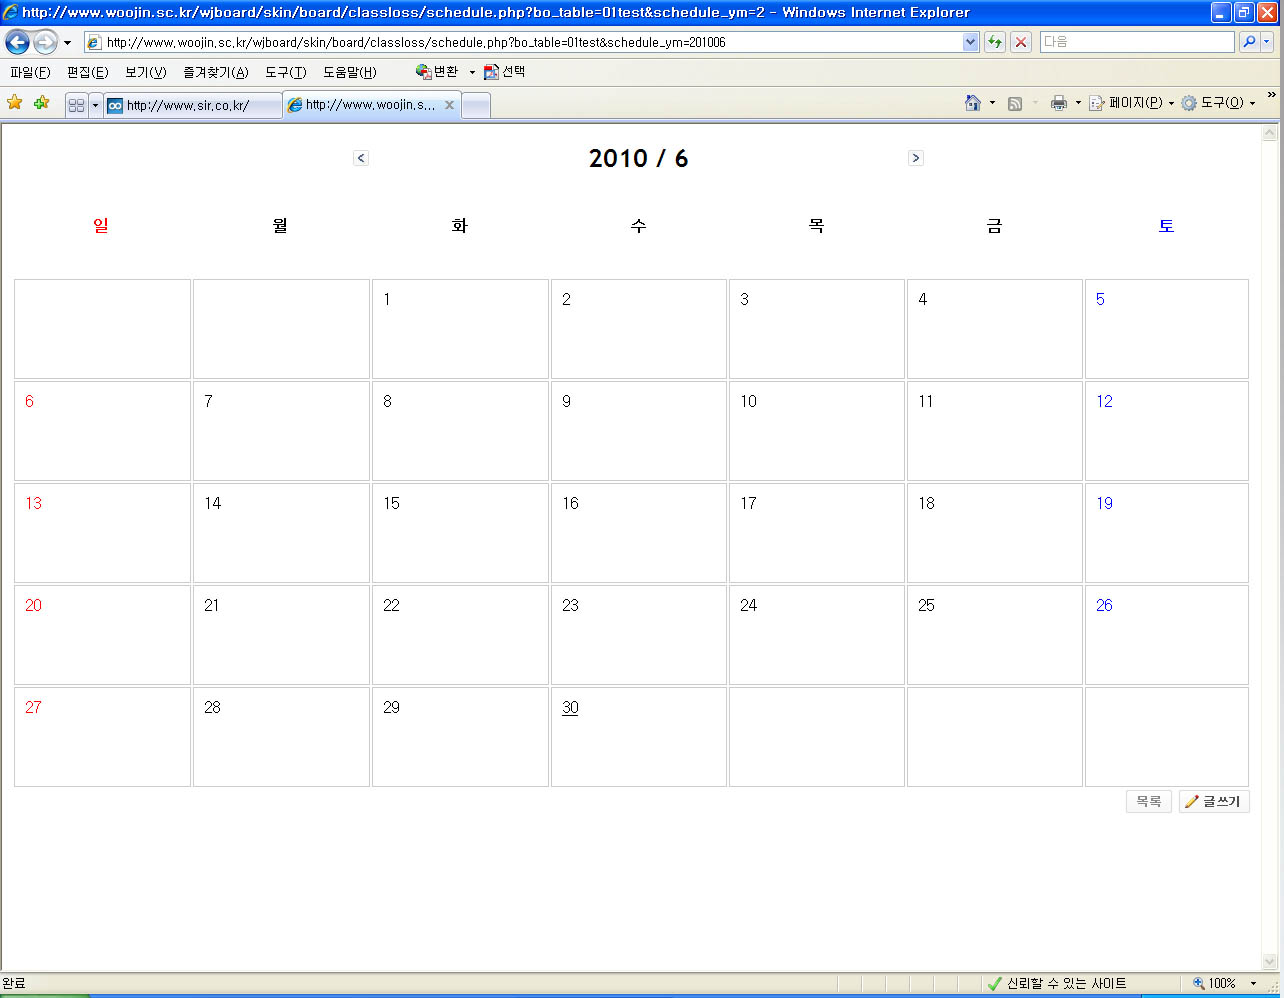Open the 편집(E) menu
Viewport: 1284px width, 998px height.
tap(87, 73)
